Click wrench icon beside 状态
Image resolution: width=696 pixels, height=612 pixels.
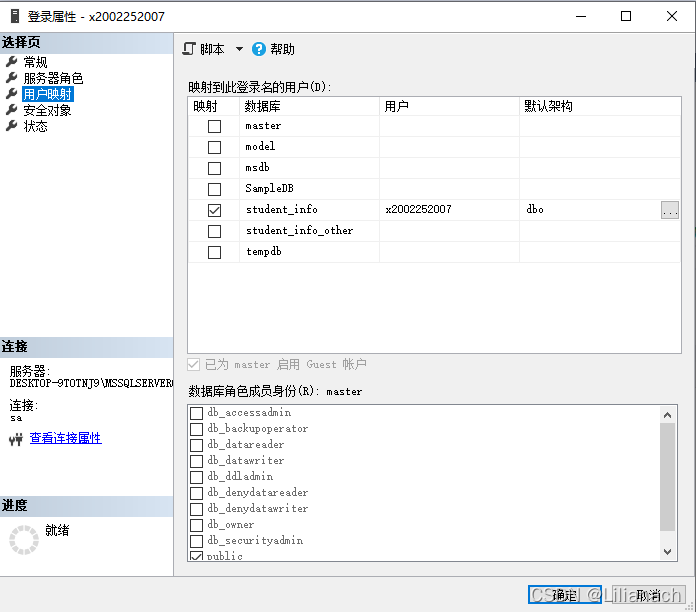(x=12, y=126)
